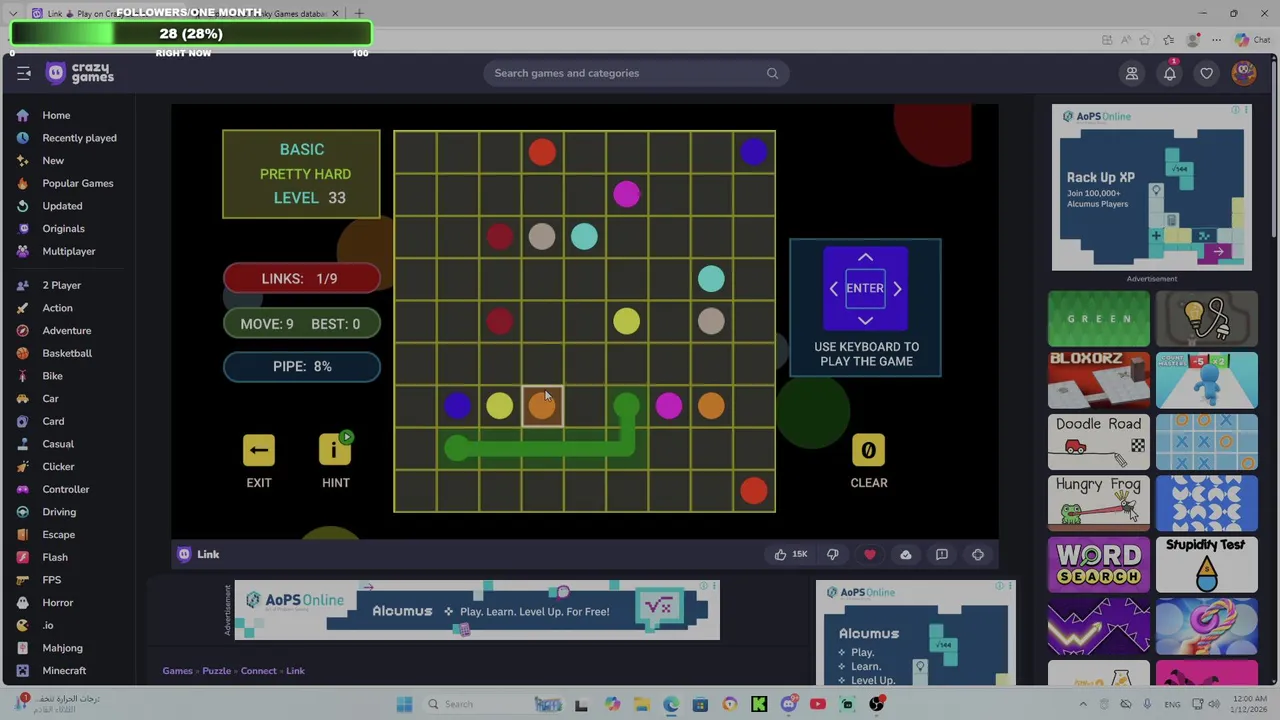Image resolution: width=1280 pixels, height=720 pixels.
Task: Open Popular Games category
Action: point(78,183)
